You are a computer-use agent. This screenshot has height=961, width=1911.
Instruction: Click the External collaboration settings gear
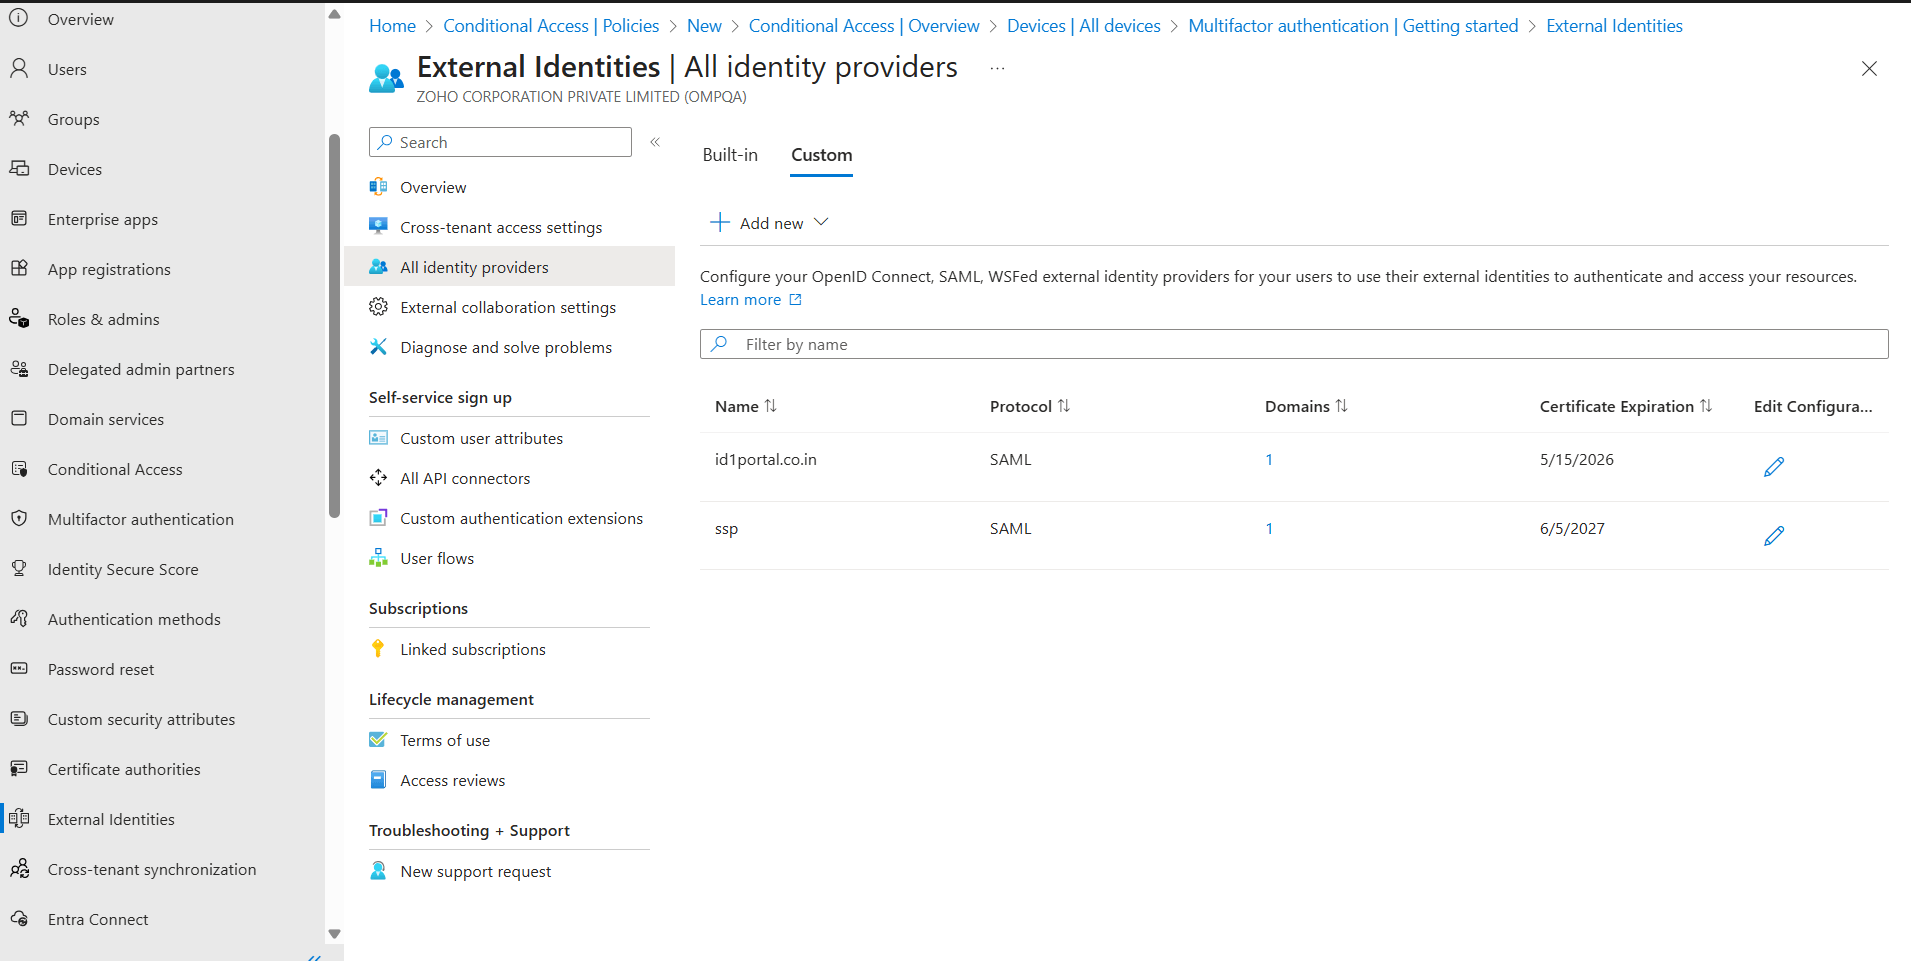[x=378, y=306]
